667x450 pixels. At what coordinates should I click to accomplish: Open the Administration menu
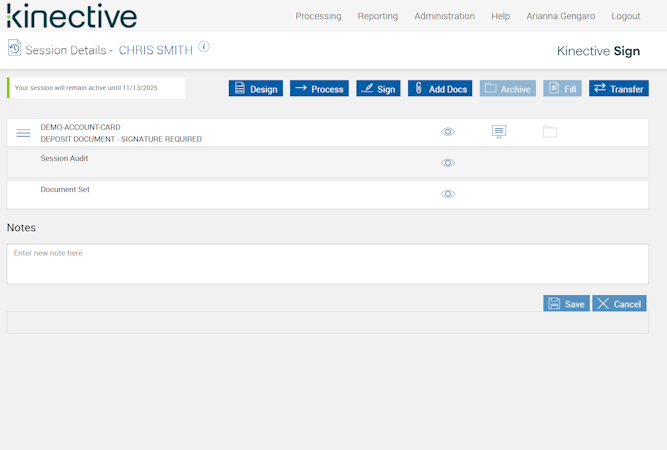445,16
